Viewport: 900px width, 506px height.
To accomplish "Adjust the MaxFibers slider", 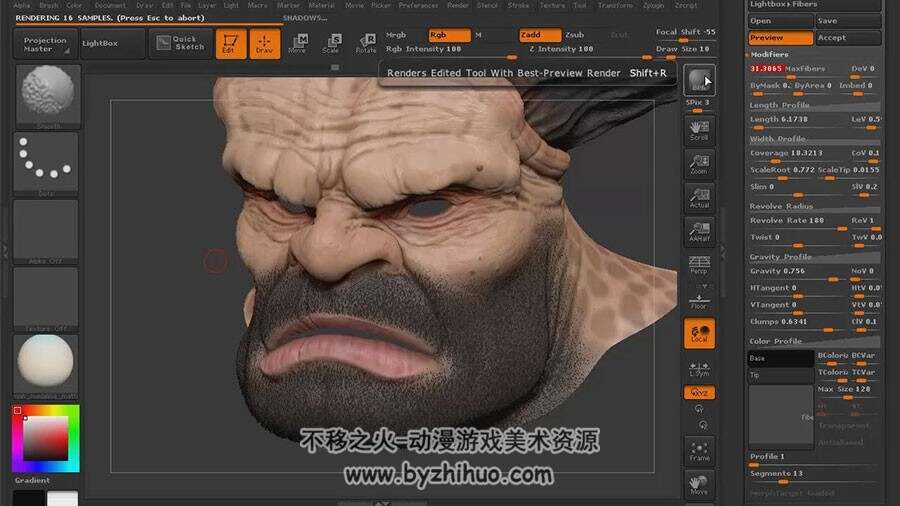I will click(797, 69).
